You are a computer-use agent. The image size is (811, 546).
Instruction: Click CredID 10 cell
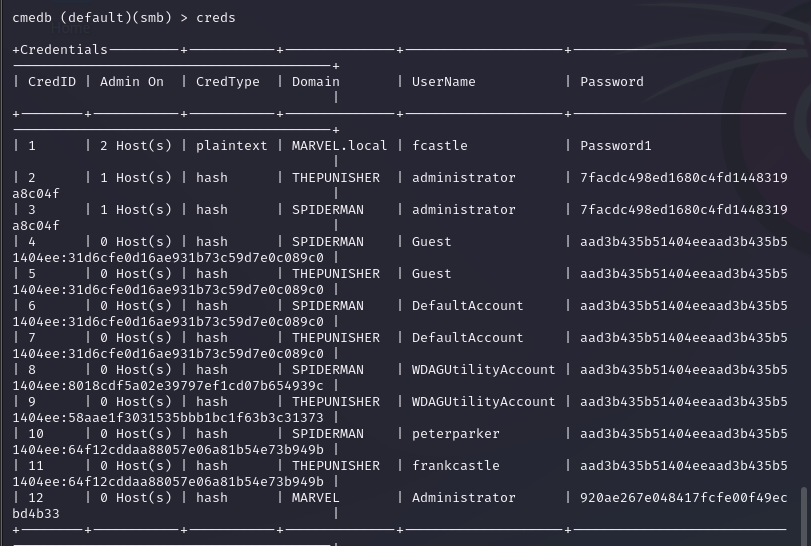36,434
